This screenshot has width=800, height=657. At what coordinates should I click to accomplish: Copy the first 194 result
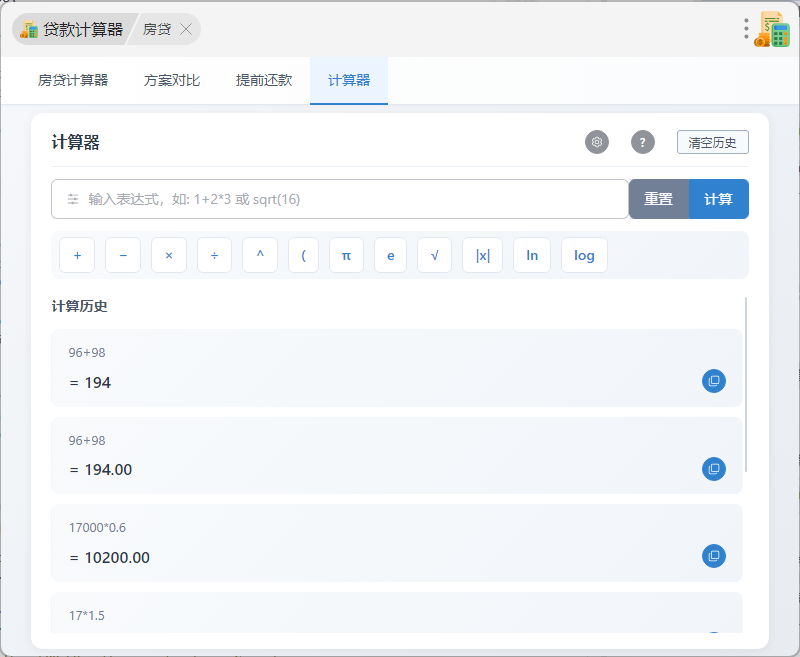(714, 381)
